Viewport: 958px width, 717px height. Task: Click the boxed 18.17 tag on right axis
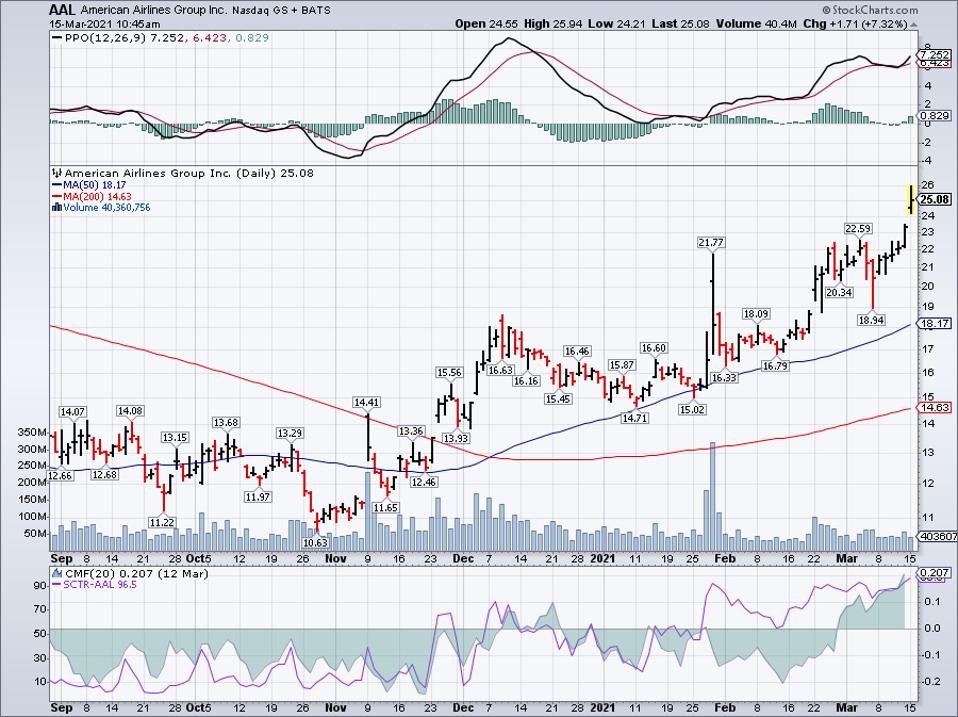point(935,324)
